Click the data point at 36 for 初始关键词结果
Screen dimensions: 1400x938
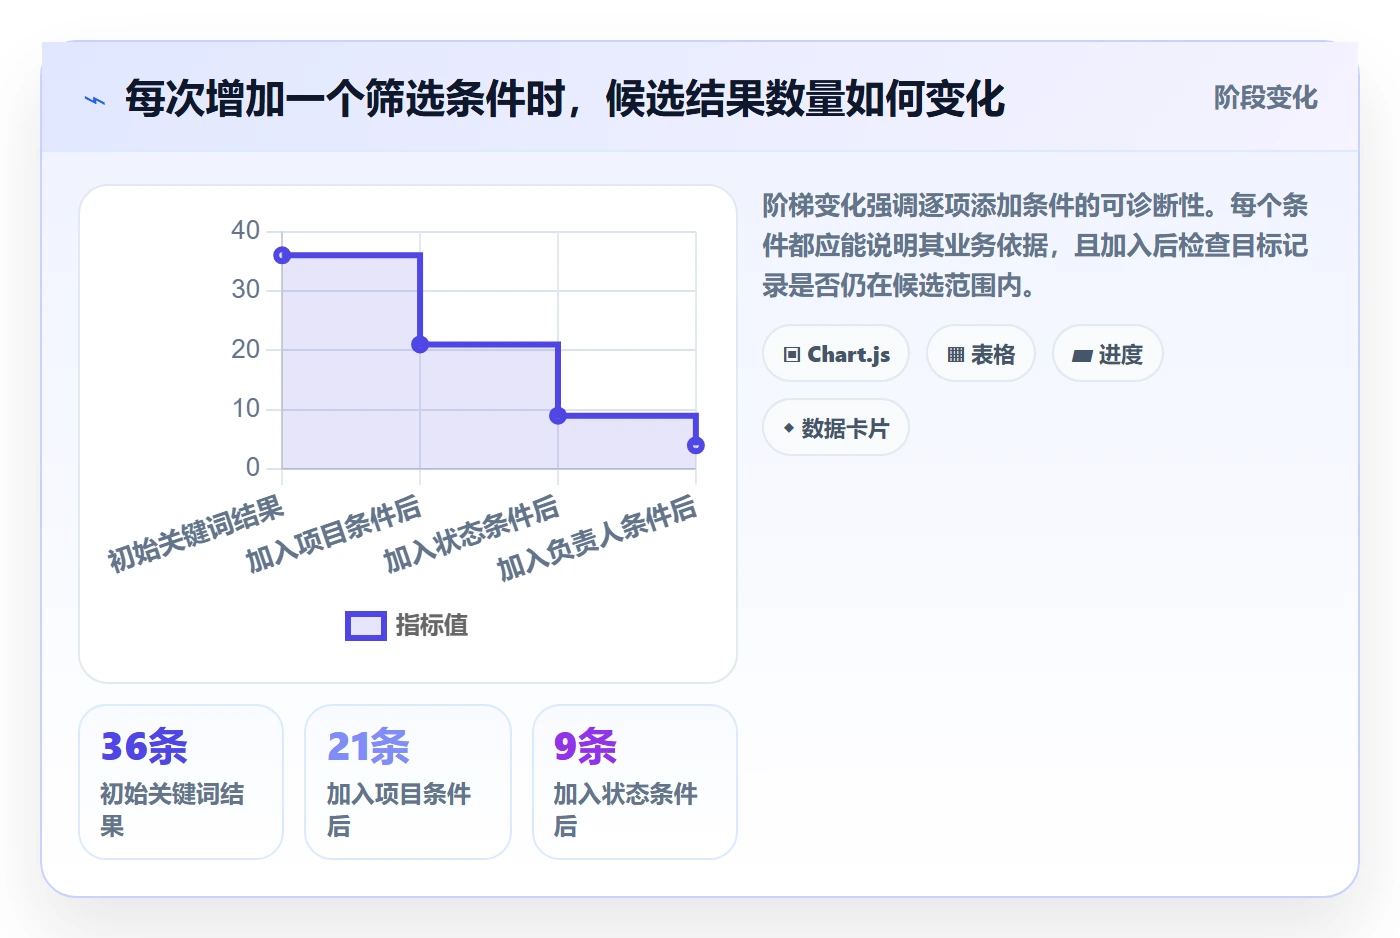[x=282, y=255]
